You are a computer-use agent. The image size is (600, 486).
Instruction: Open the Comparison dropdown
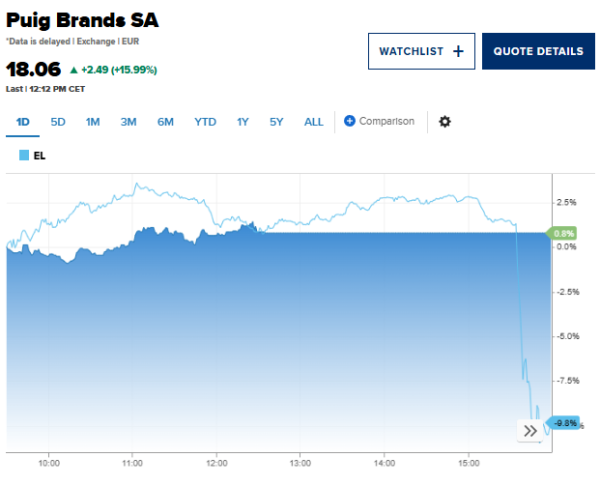[386, 122]
